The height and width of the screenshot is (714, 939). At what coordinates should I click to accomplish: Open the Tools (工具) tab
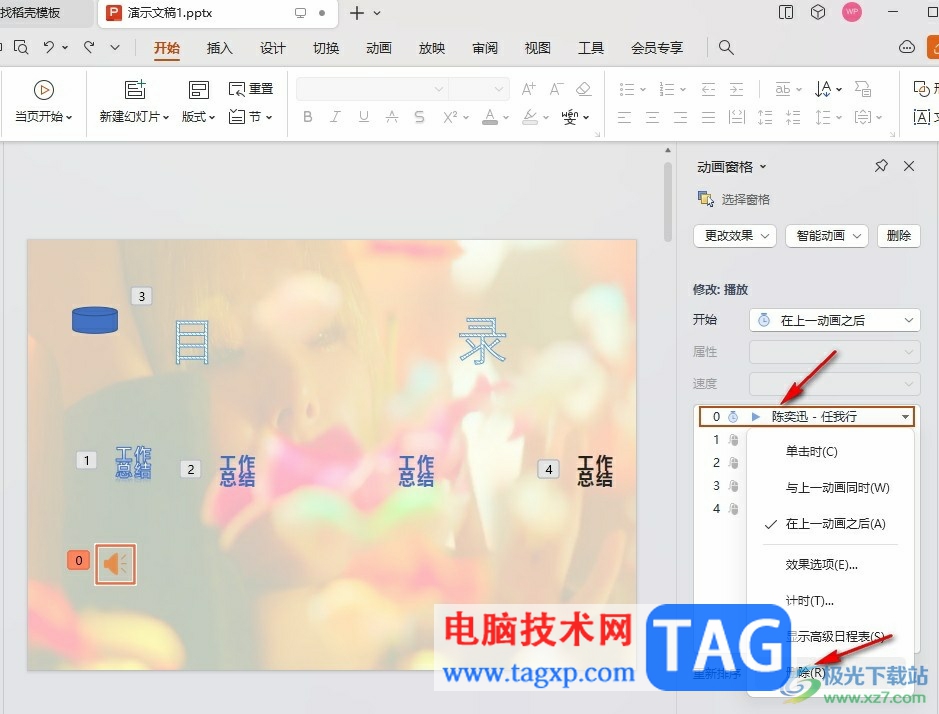[x=590, y=48]
